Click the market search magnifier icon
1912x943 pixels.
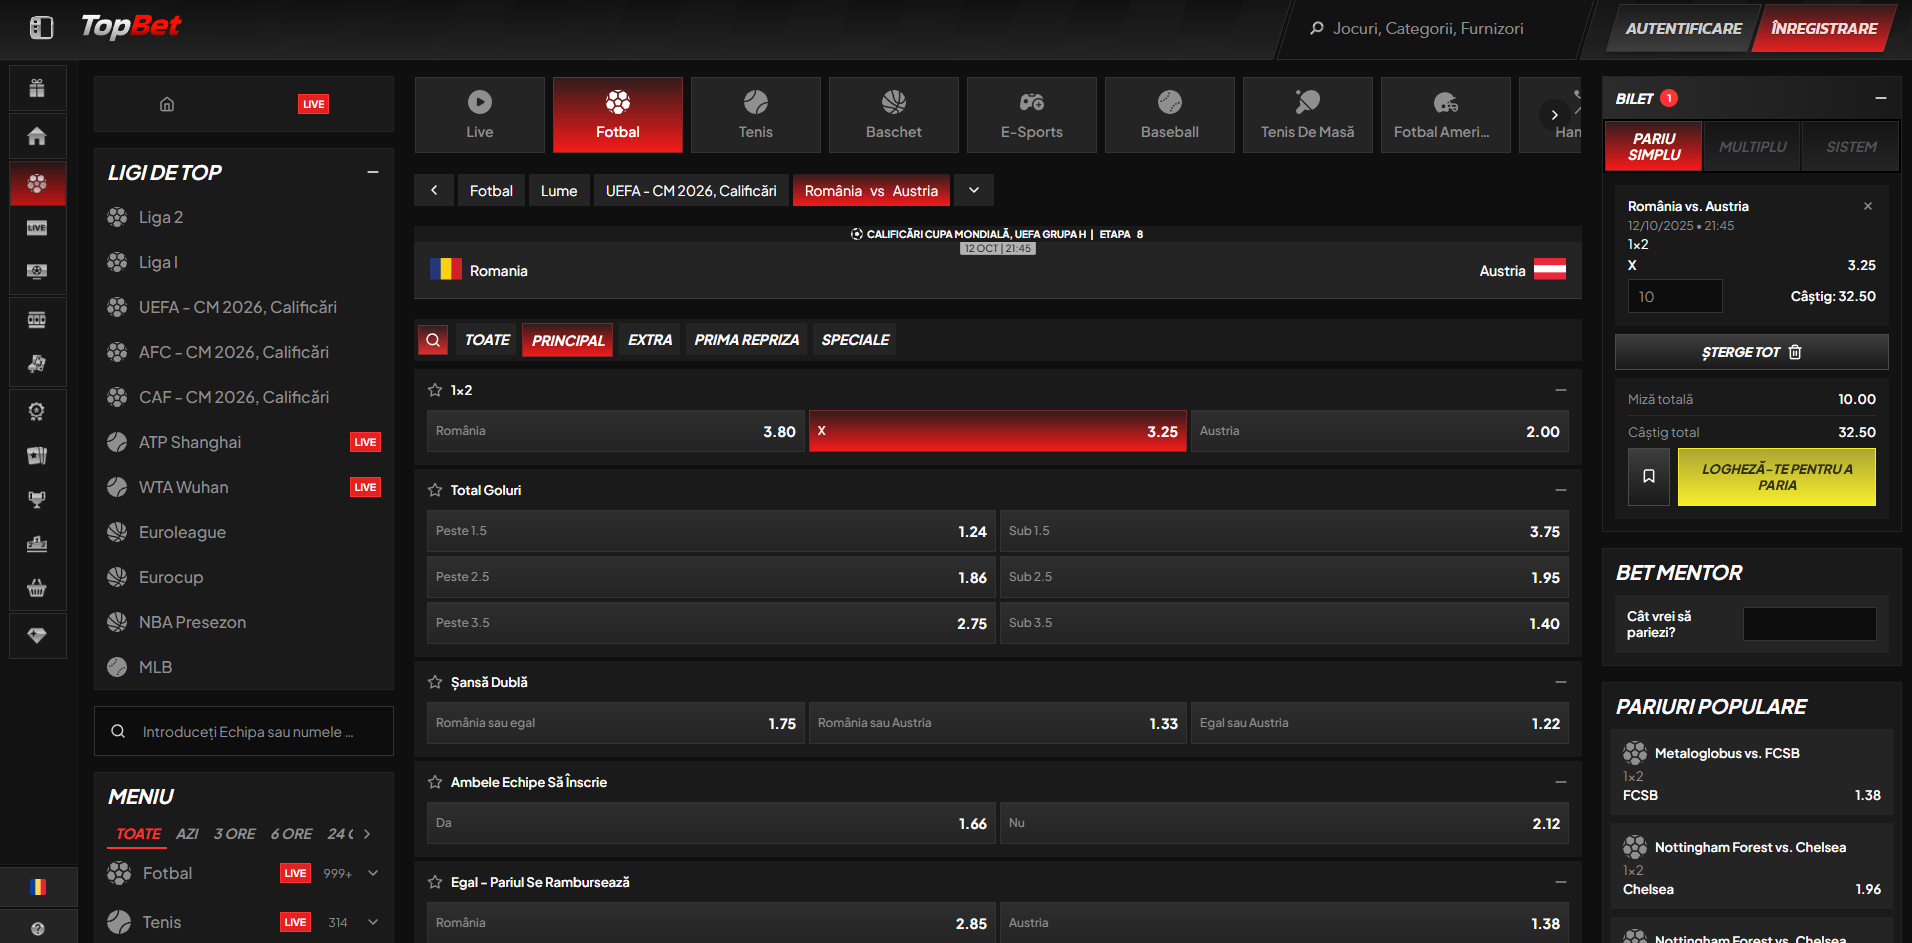[x=433, y=340]
